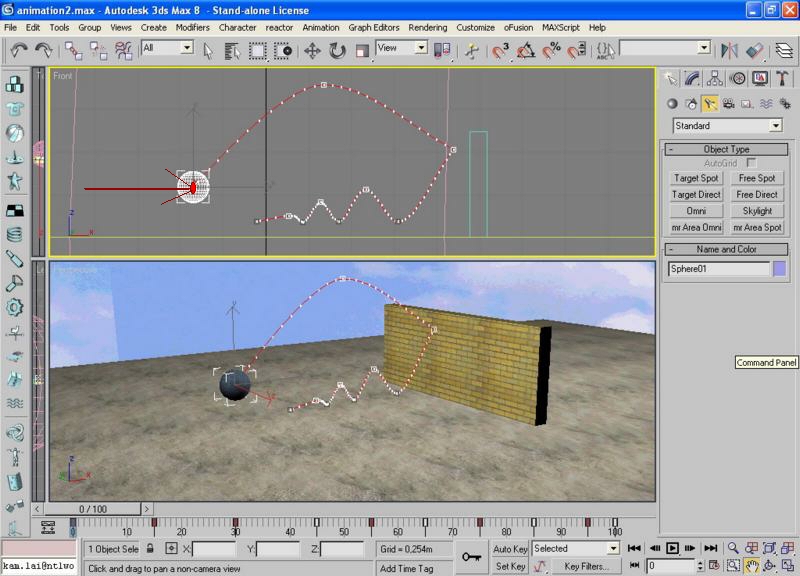Viewport: 800px width, 576px height.
Task: Click the Undo arrow in main toolbar
Action: [16, 49]
